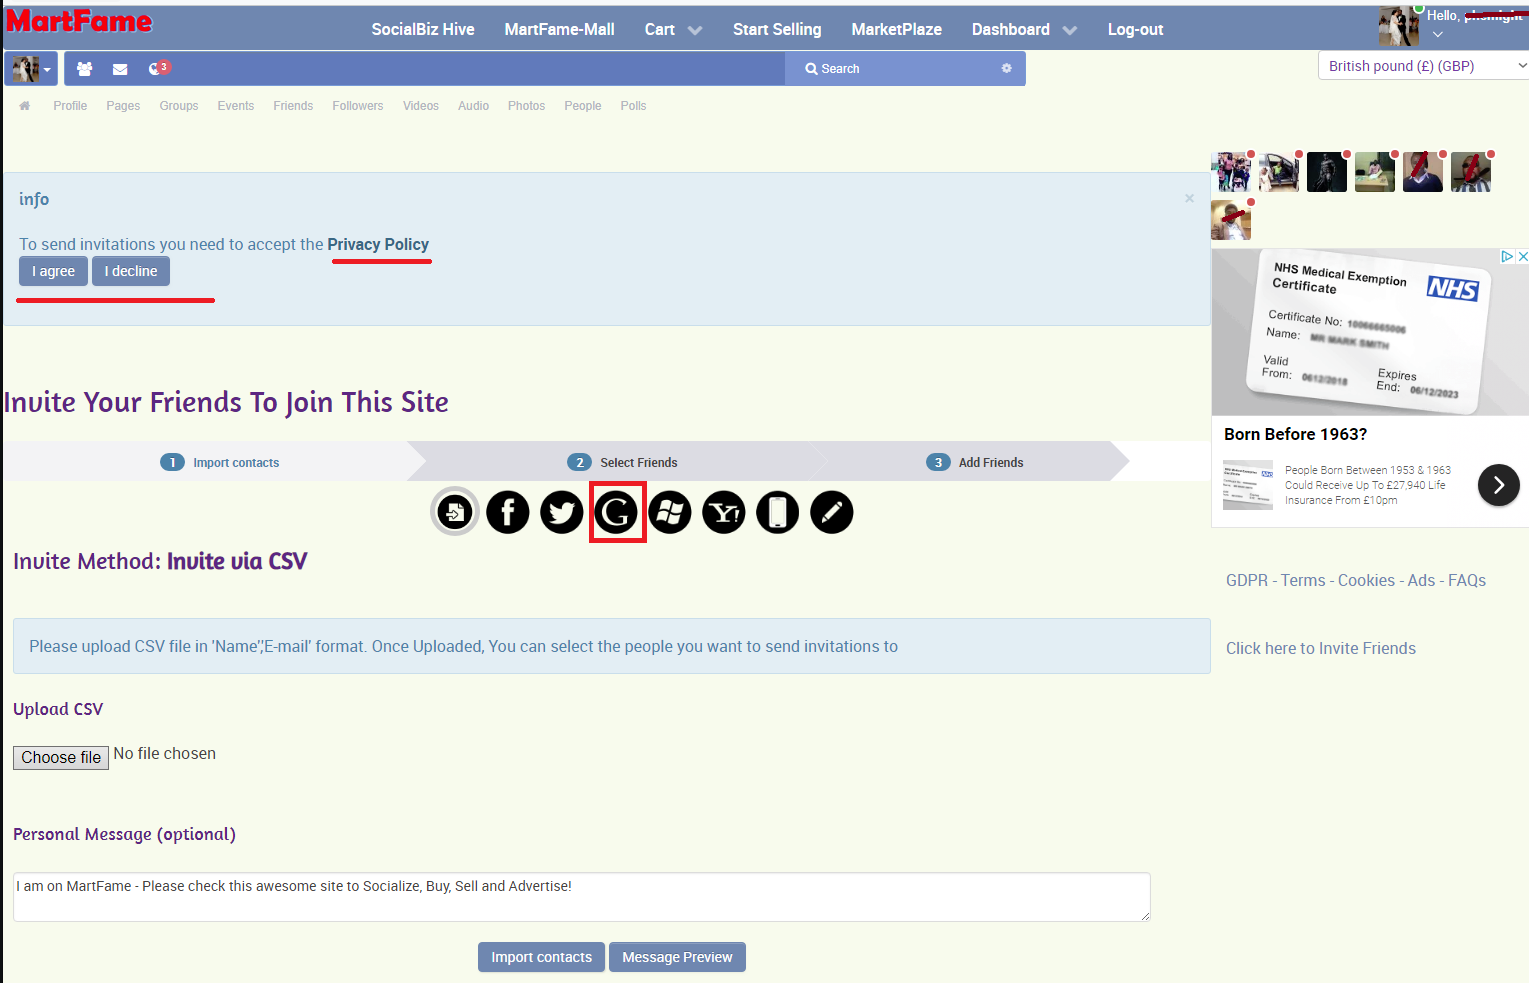Open friend requests via the people icon
Image resolution: width=1529 pixels, height=983 pixels.
(84, 68)
